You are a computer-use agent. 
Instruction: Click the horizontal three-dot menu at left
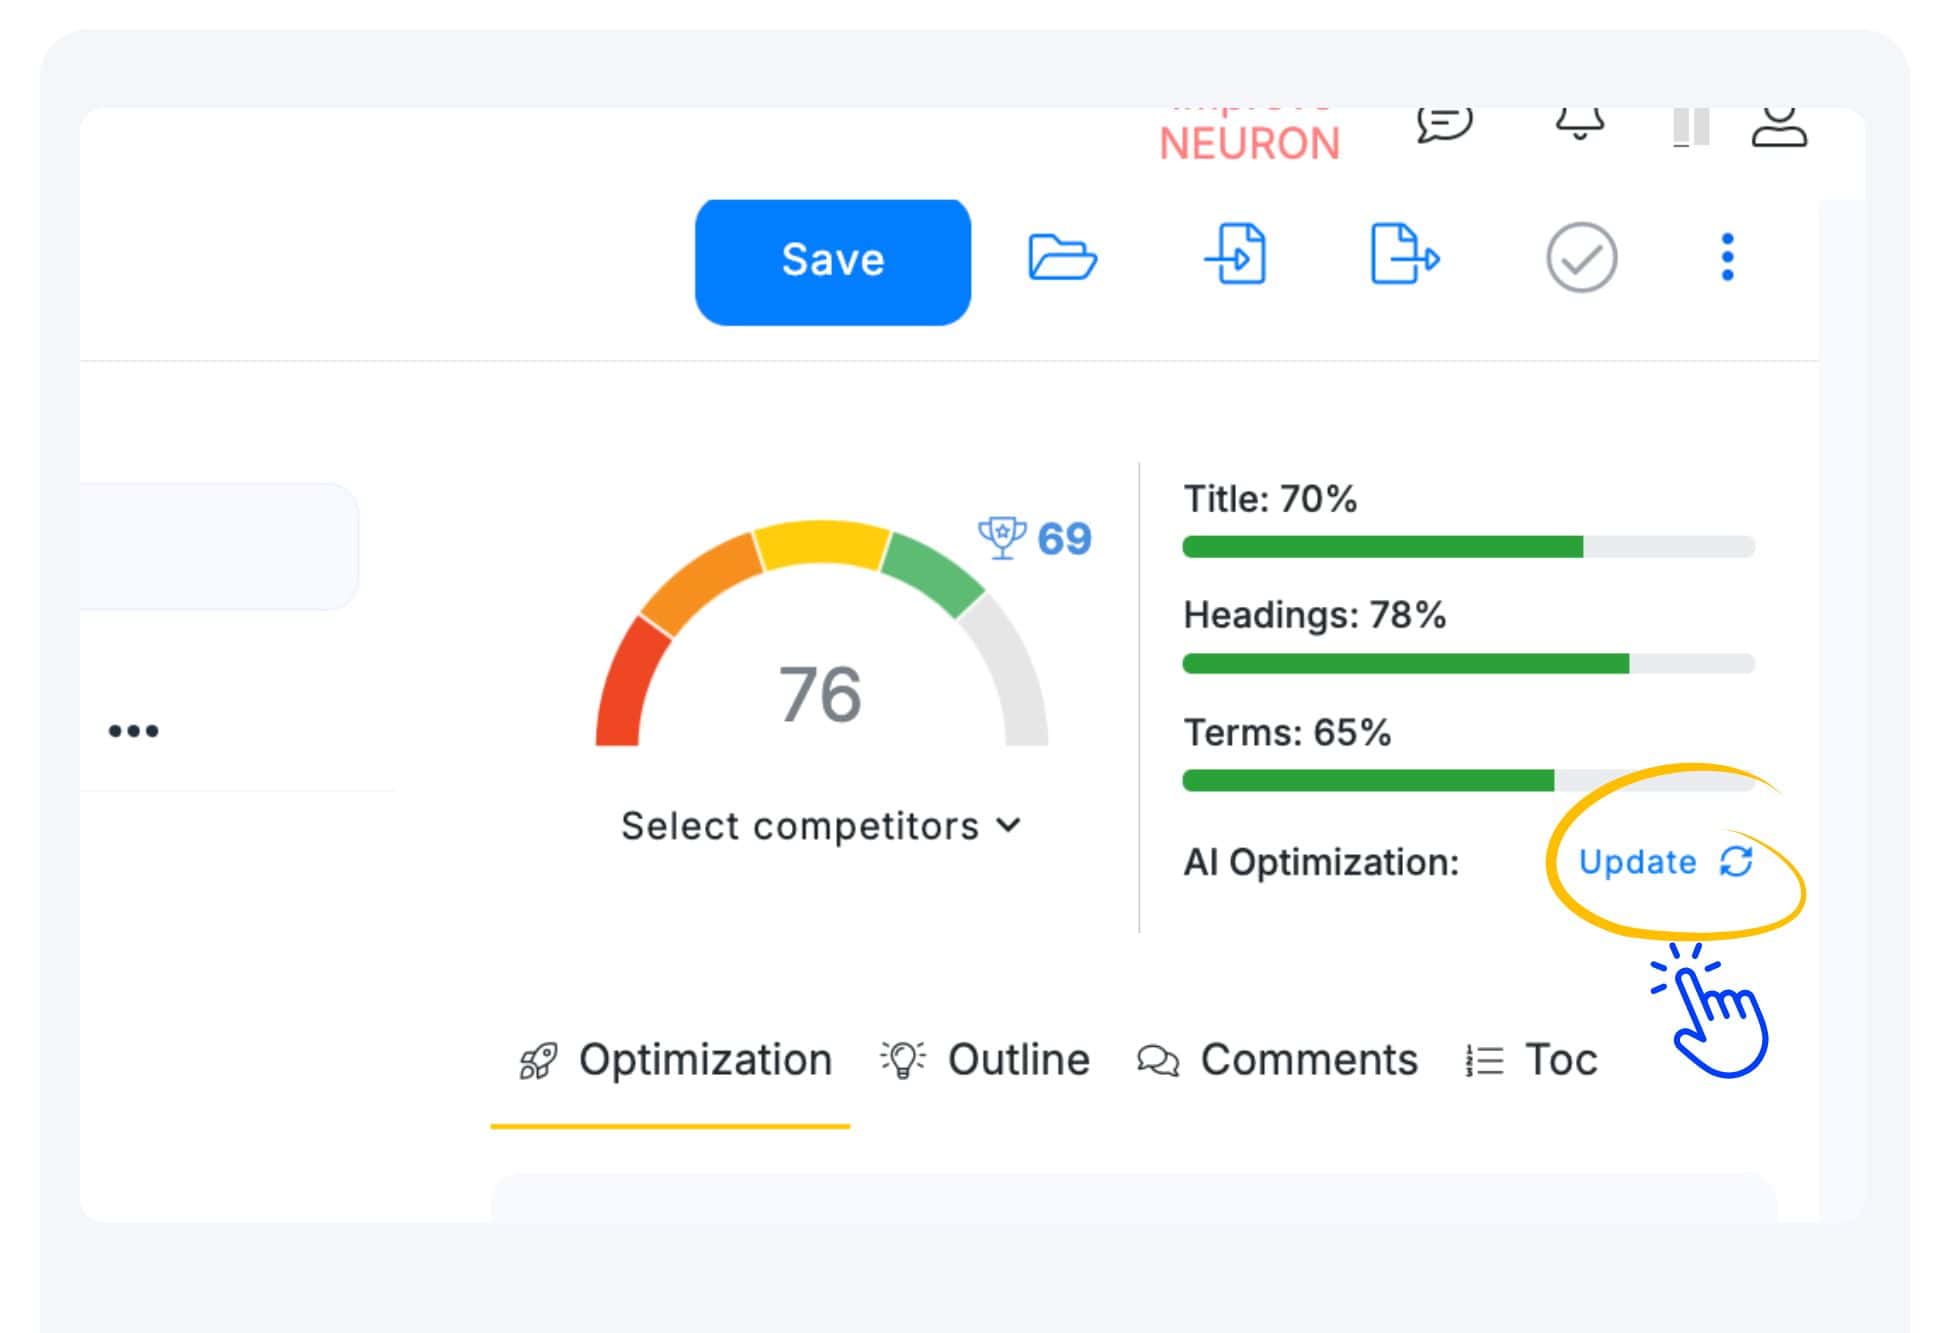click(x=133, y=731)
